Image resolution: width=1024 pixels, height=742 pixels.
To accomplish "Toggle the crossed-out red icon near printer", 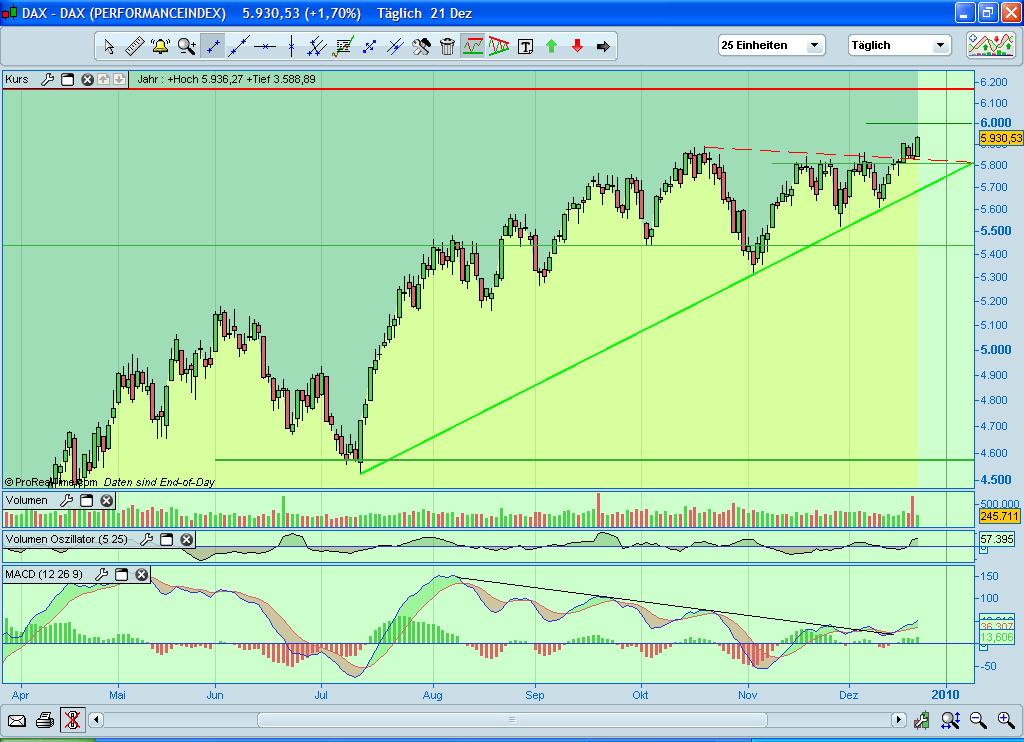I will 72,720.
